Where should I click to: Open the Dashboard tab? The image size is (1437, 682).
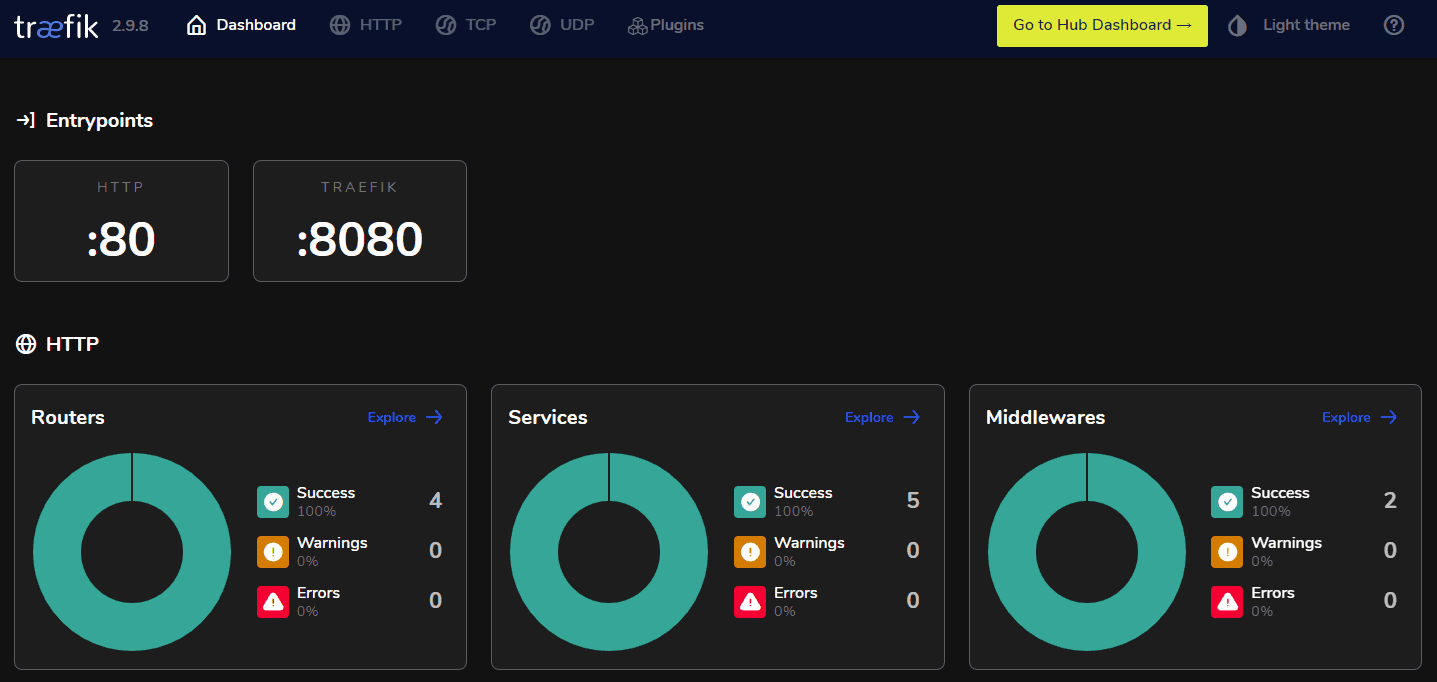point(242,26)
